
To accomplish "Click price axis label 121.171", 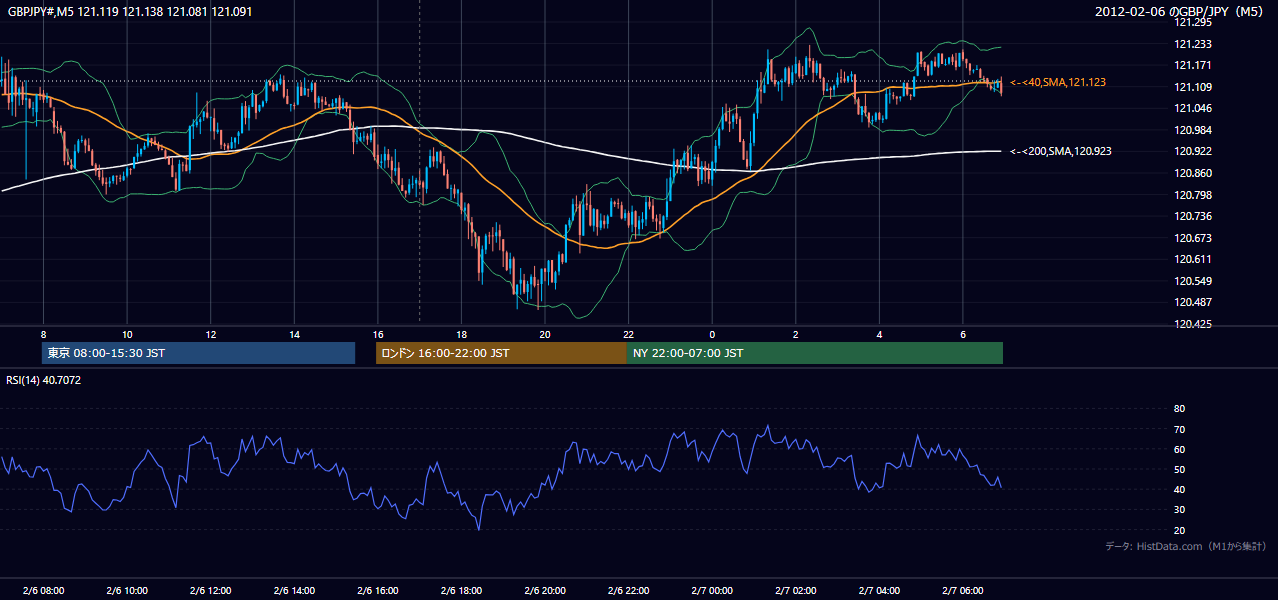I will click(1192, 65).
